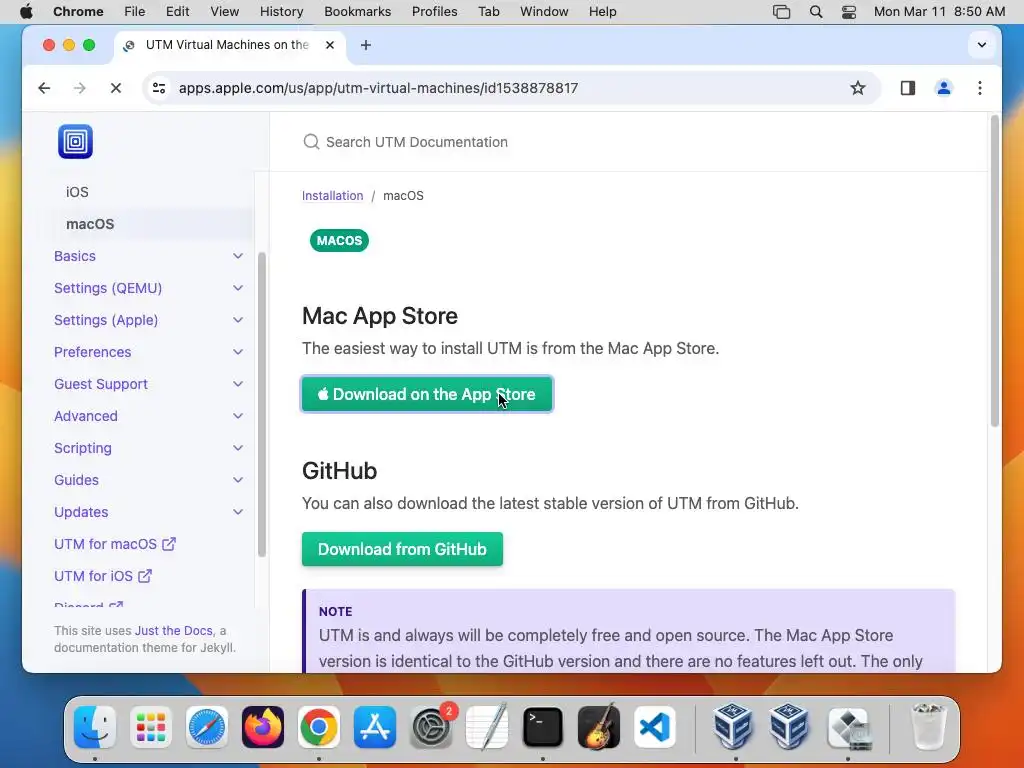The height and width of the screenshot is (768, 1024).
Task: Open the File menu
Action: (135, 12)
